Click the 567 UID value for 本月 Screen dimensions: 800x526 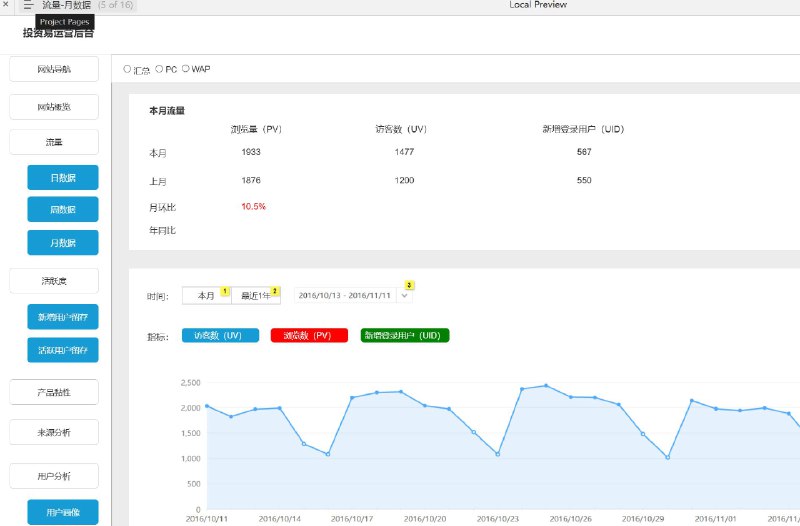tap(584, 152)
